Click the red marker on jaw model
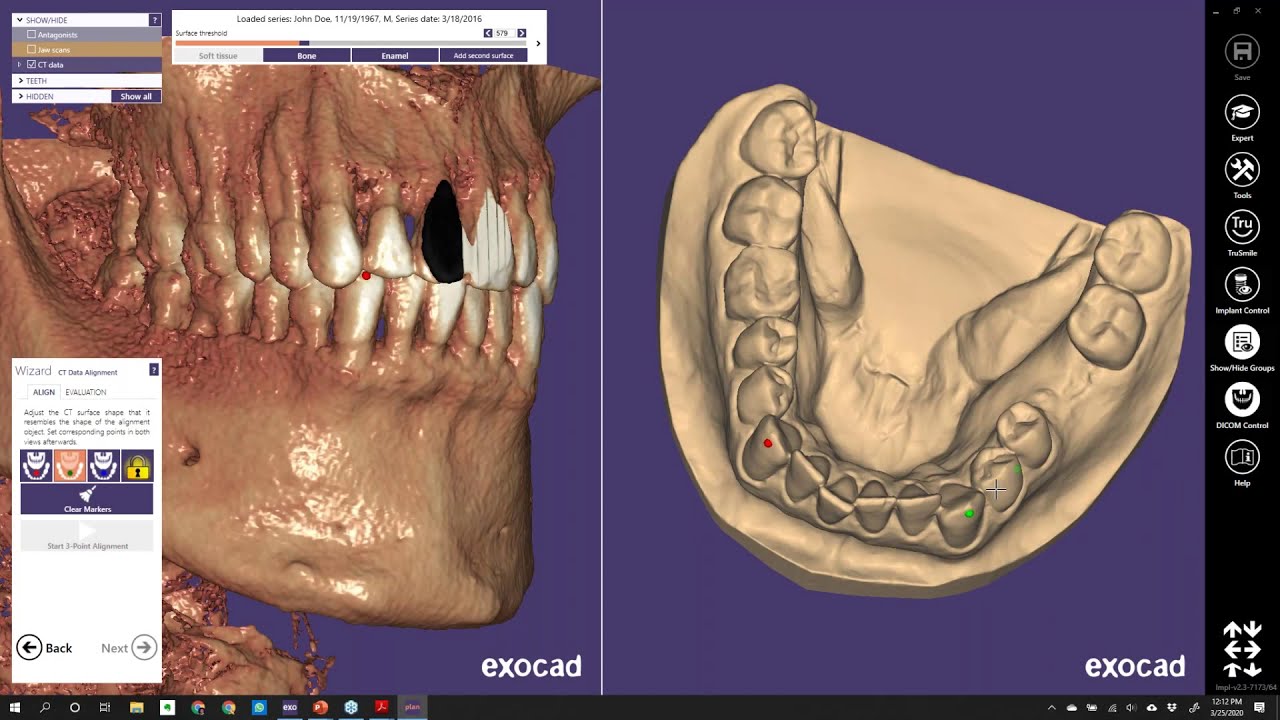1280x720 pixels. click(768, 443)
